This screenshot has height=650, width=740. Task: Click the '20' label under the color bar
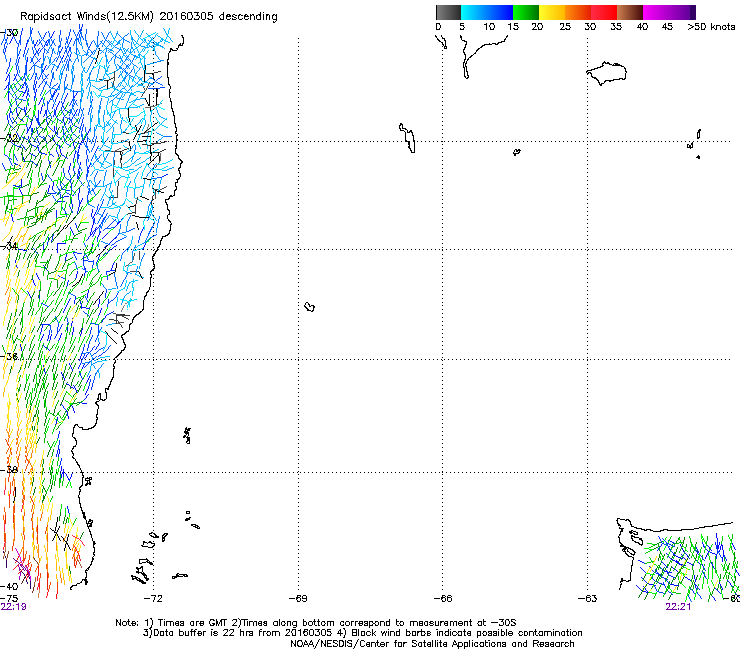(537, 27)
